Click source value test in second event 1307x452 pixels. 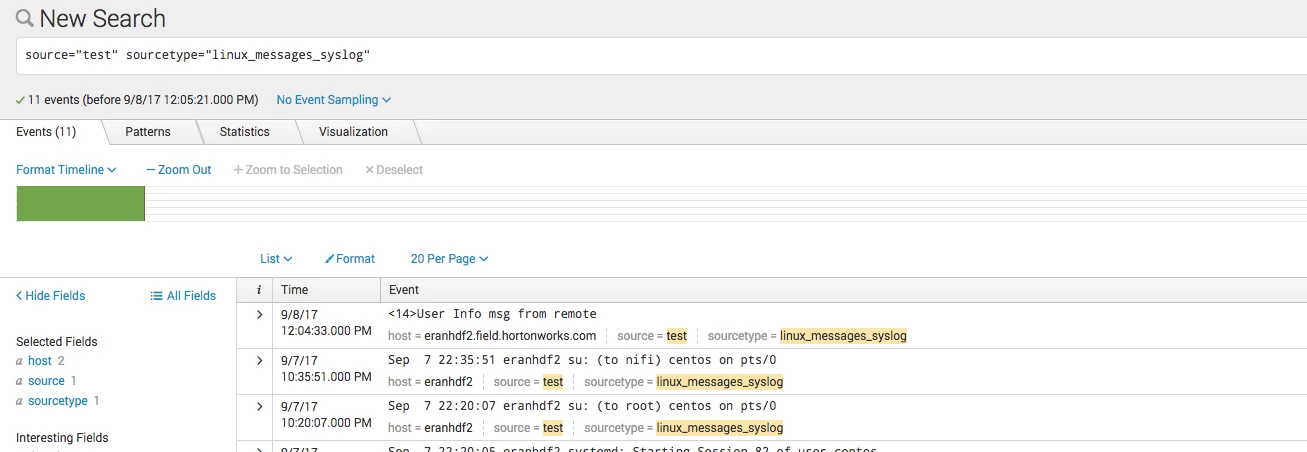[553, 382]
